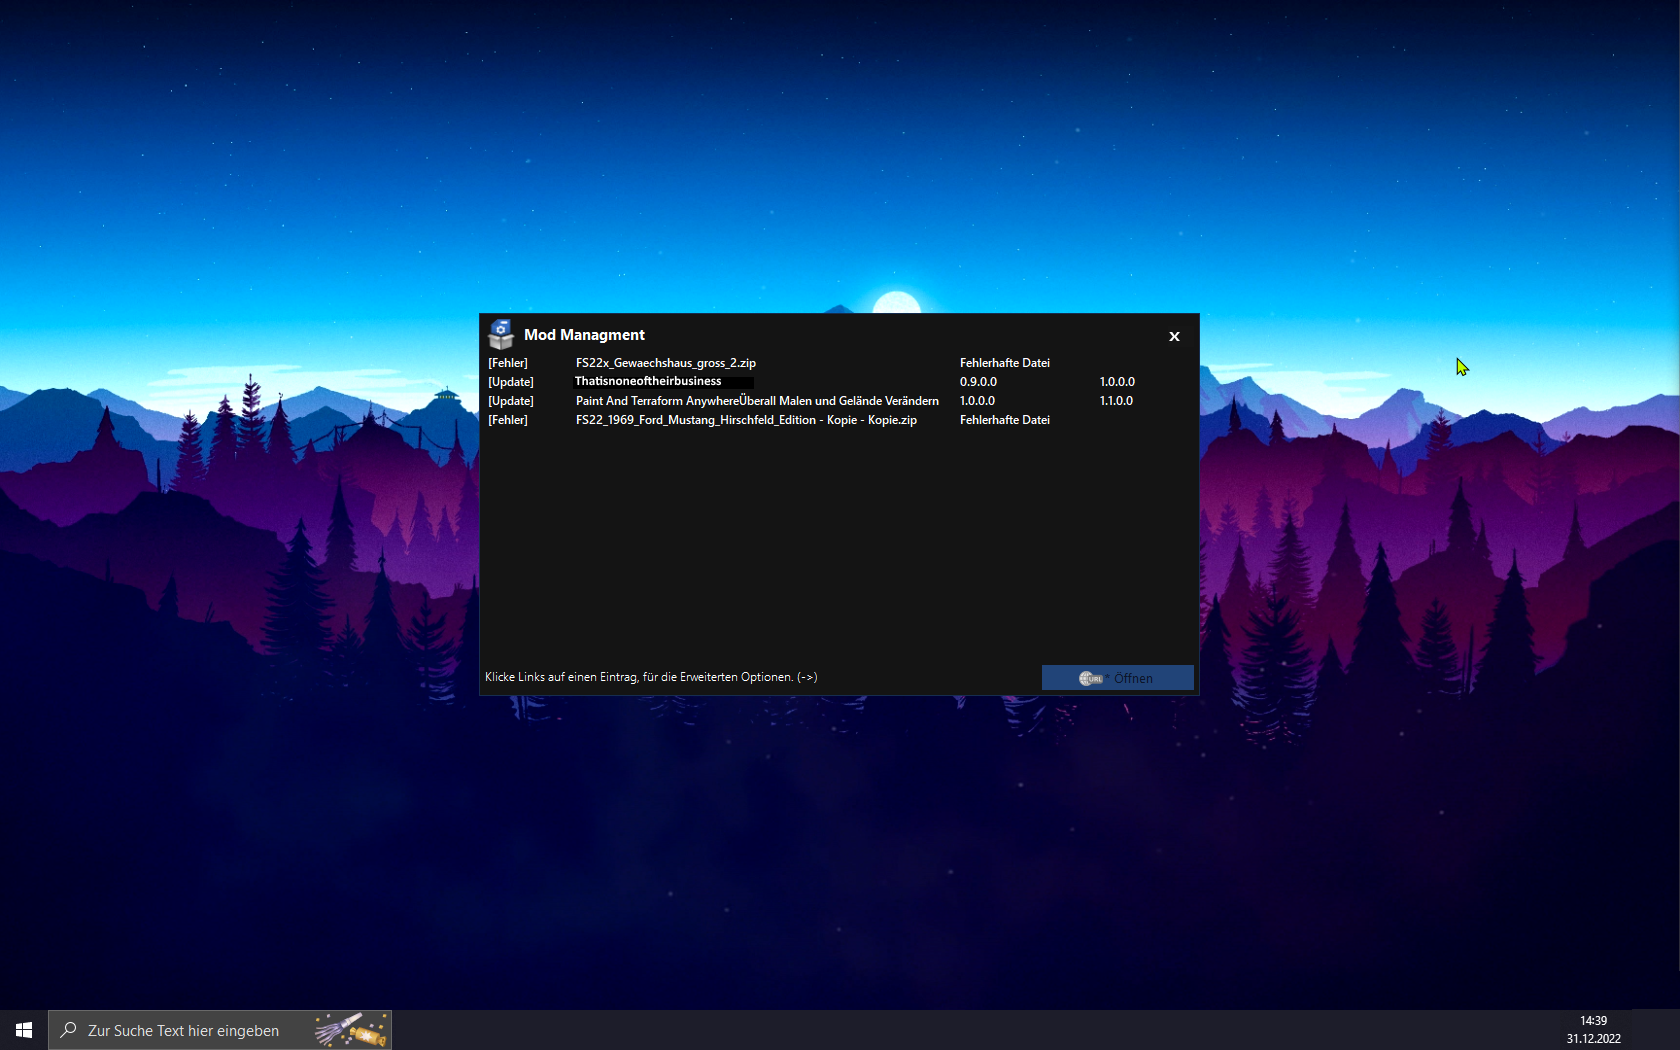This screenshot has width=1680, height=1050.
Task: Click installed version 0.9.0.0 of Thatisnoneoftheirbusiness
Action: point(978,382)
